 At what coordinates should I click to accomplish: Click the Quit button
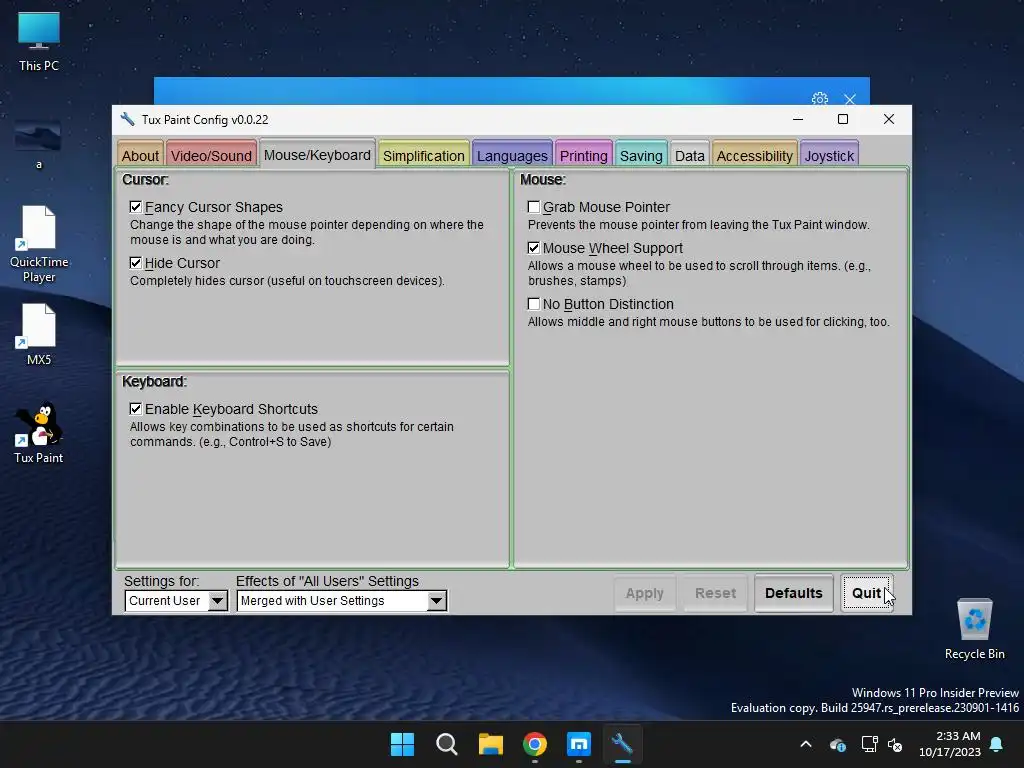pos(867,593)
